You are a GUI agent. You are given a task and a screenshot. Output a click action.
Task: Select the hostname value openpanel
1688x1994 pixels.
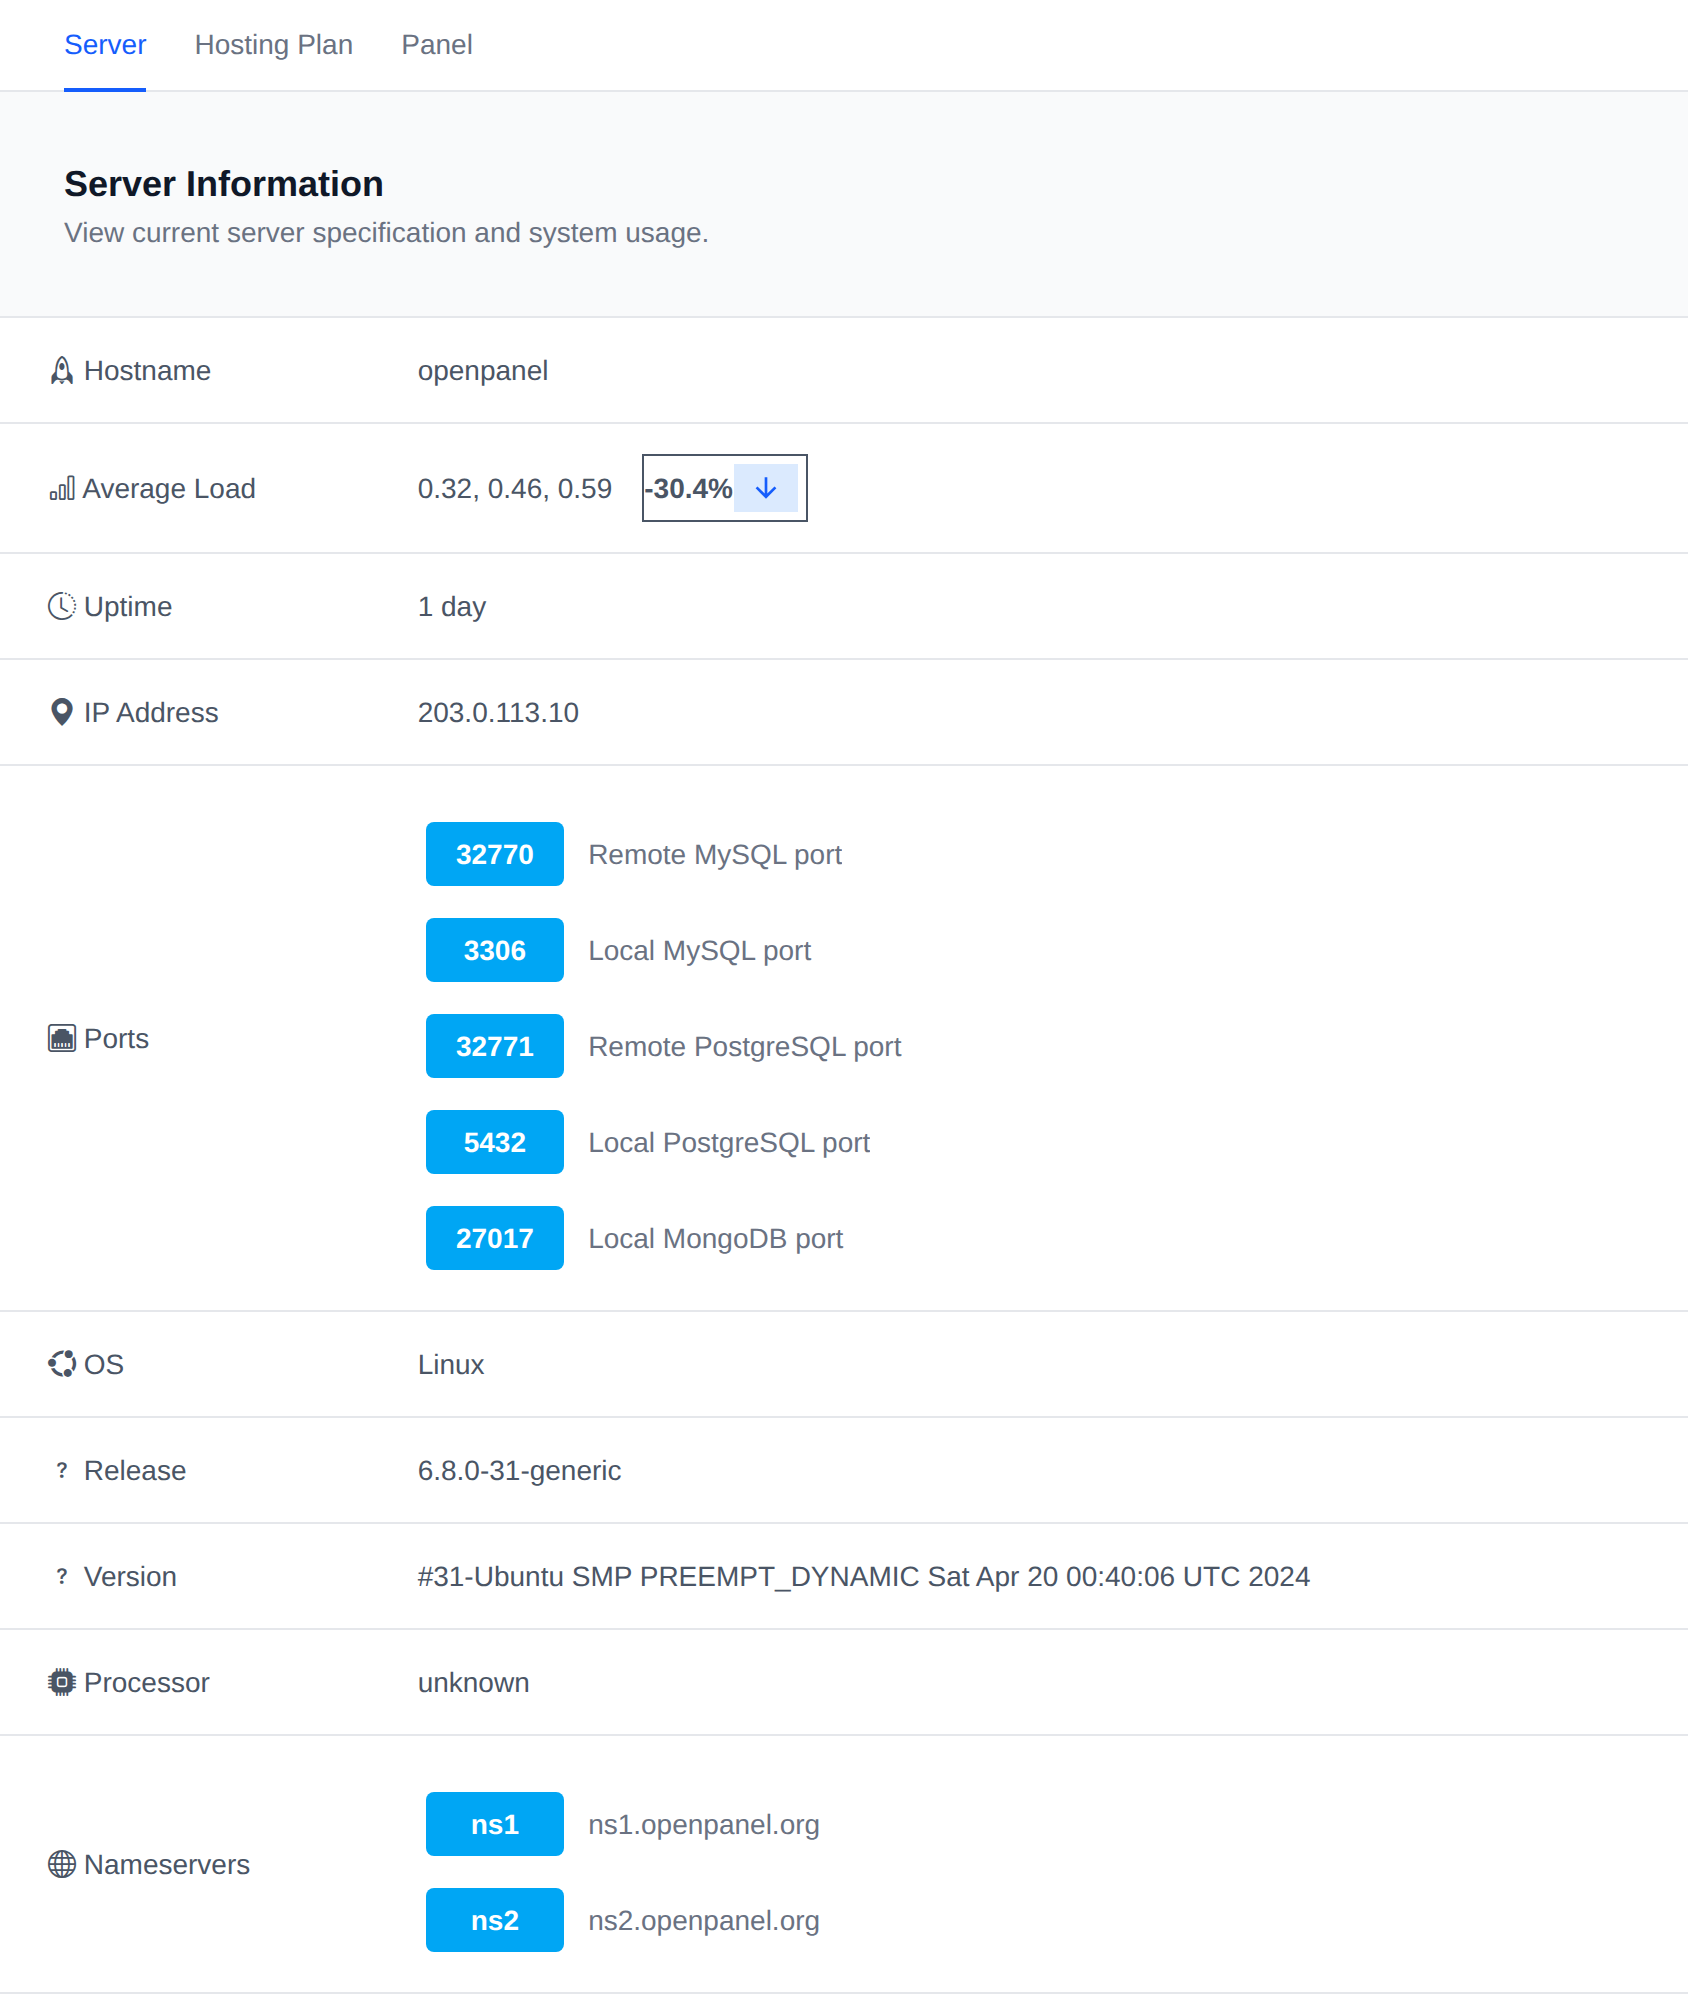click(483, 371)
